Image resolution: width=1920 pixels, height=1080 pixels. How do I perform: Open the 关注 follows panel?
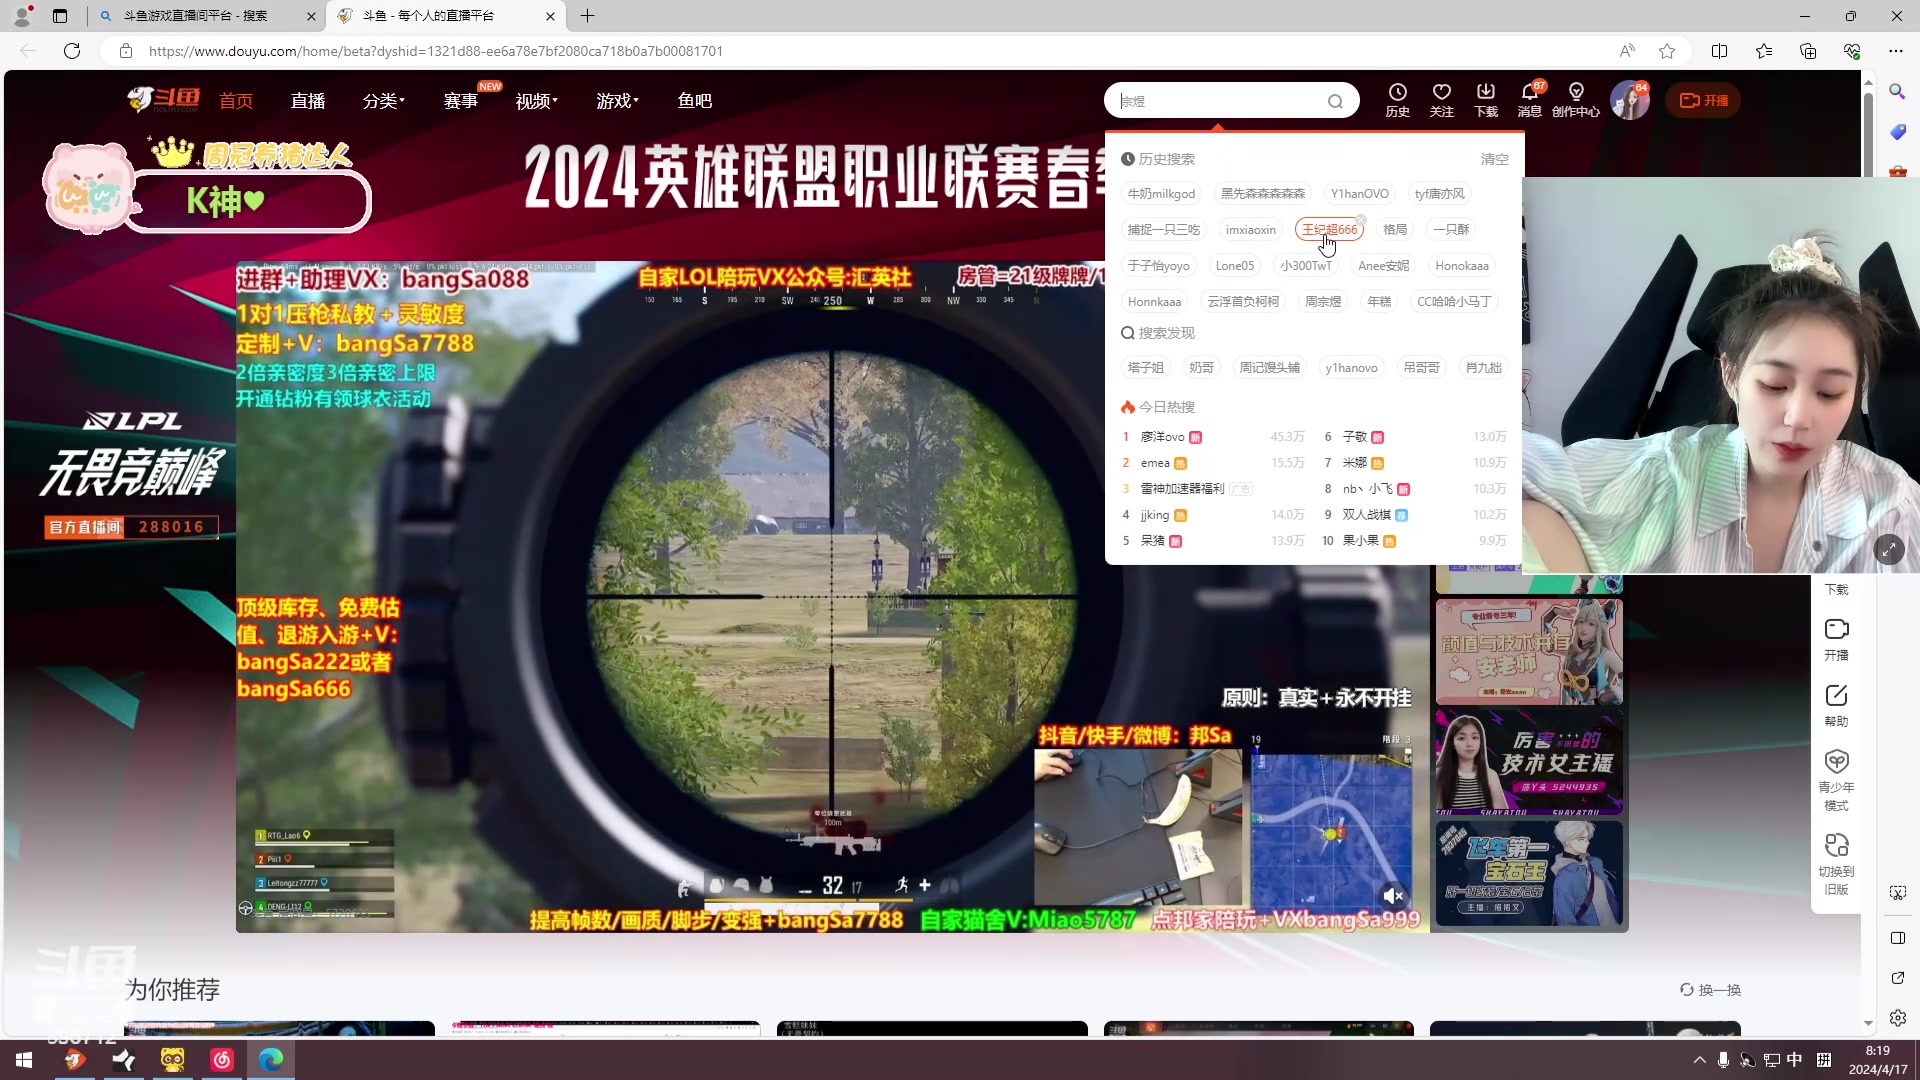[1441, 100]
